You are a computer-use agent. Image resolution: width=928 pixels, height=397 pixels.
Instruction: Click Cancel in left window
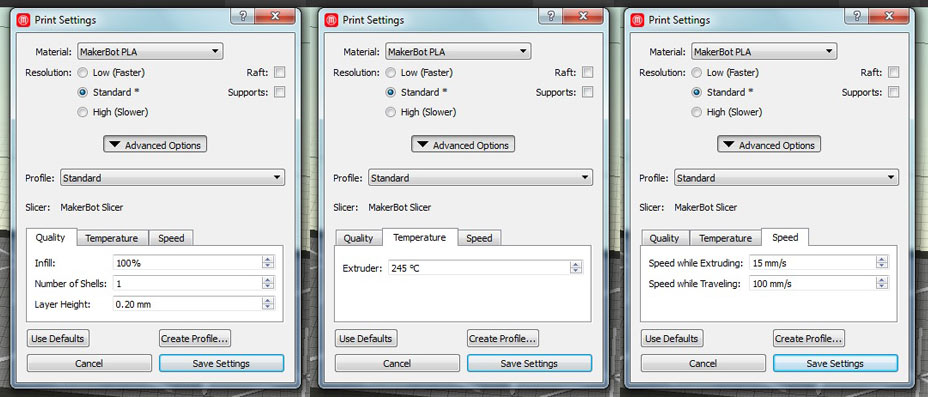(x=89, y=363)
